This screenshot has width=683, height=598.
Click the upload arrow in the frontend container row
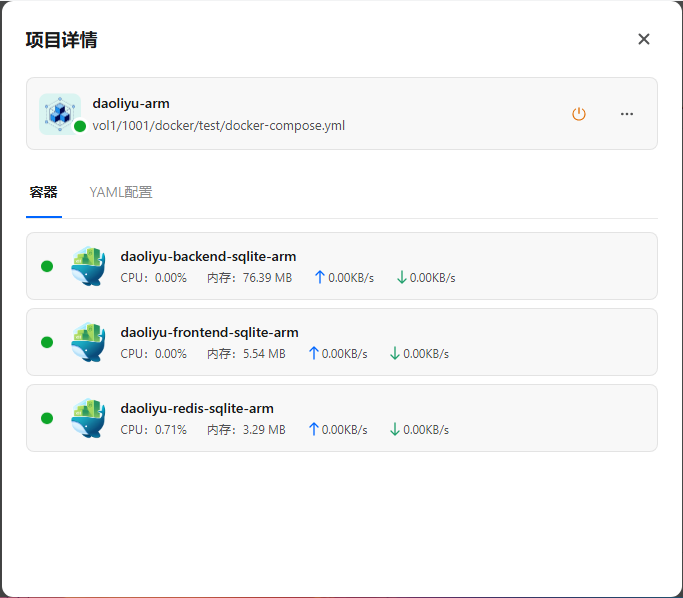pyautogui.click(x=313, y=353)
